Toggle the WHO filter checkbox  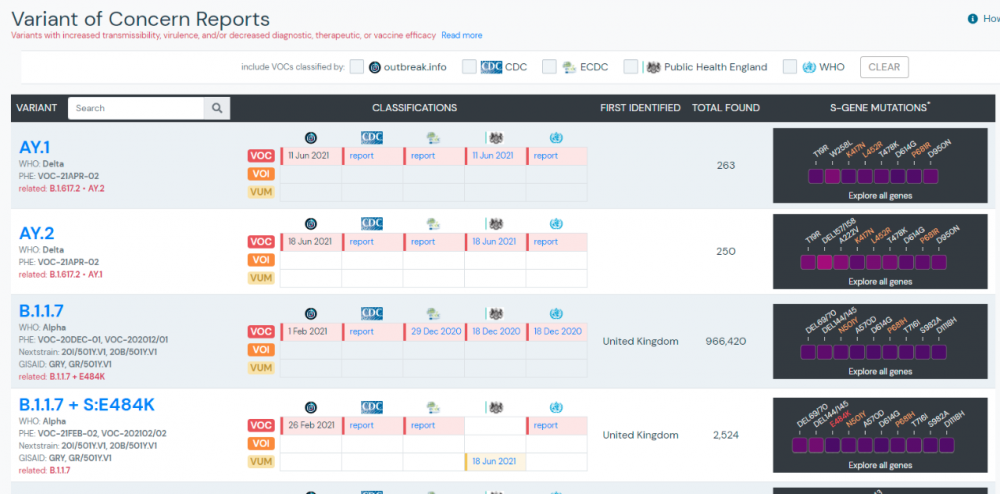790,67
